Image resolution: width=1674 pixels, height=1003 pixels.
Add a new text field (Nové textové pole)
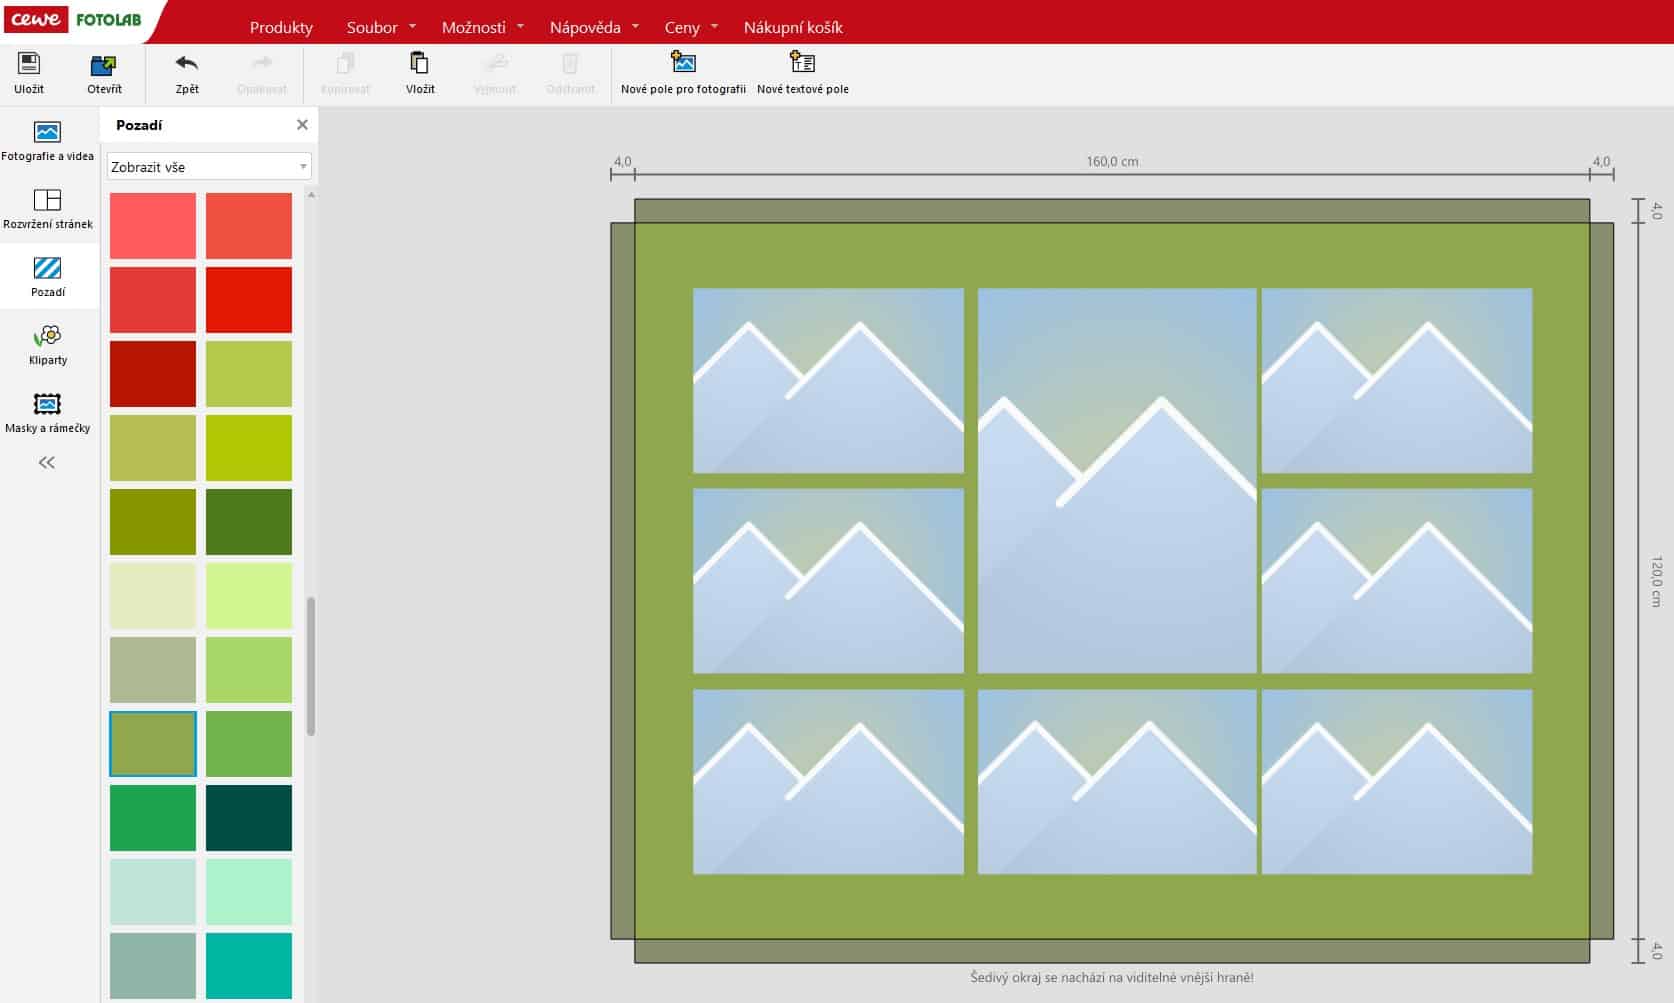click(x=802, y=66)
